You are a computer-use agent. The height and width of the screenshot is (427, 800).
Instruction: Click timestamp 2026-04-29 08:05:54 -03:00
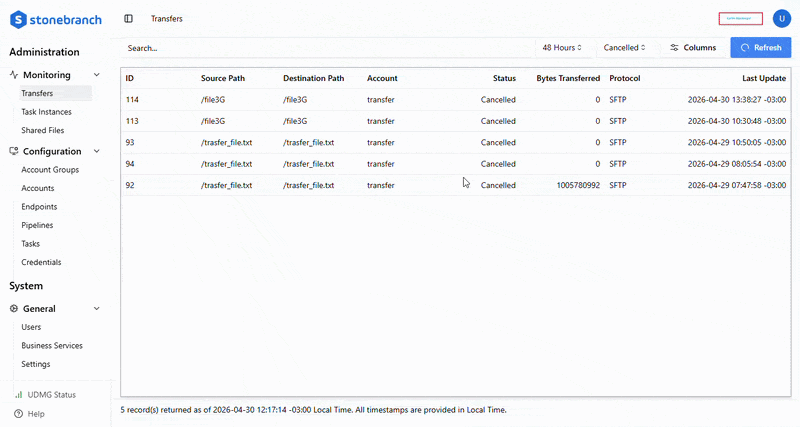(737, 164)
